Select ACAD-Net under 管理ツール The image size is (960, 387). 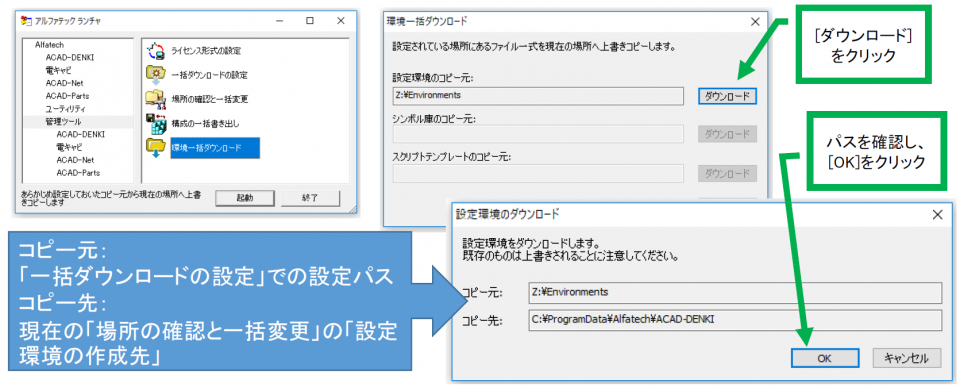click(x=75, y=160)
